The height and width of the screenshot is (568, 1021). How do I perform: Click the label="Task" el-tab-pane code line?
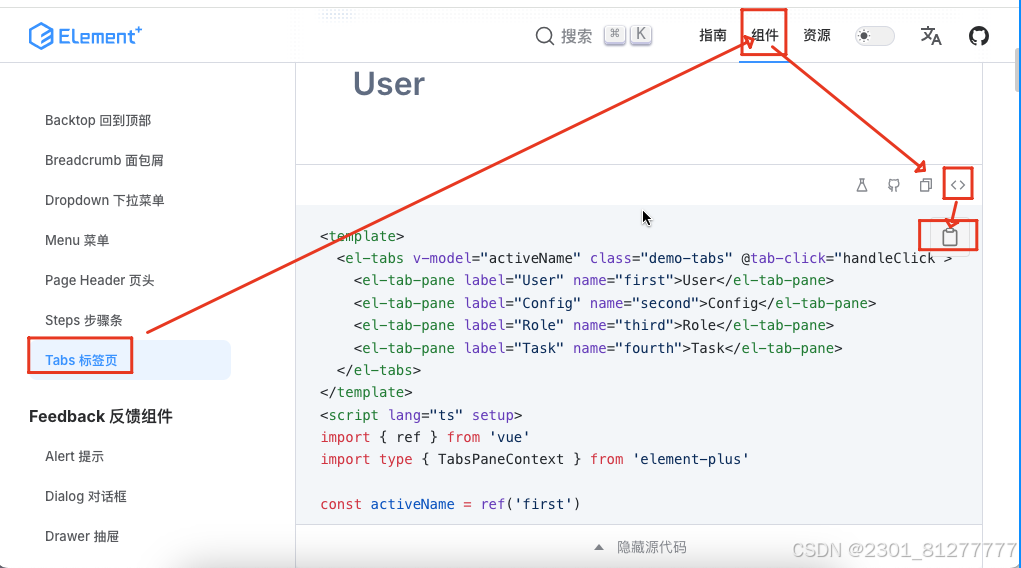tap(598, 348)
